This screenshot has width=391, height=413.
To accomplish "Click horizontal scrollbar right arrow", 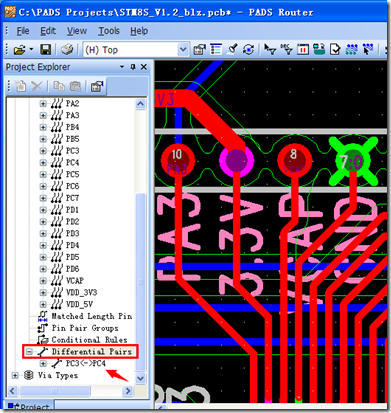I will coord(128,391).
